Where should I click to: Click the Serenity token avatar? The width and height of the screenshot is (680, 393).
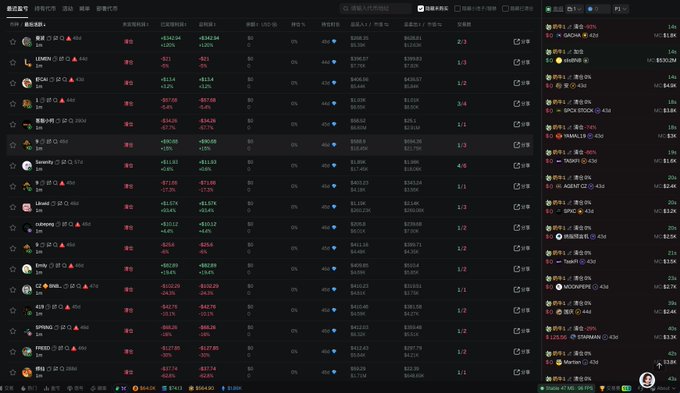point(27,166)
